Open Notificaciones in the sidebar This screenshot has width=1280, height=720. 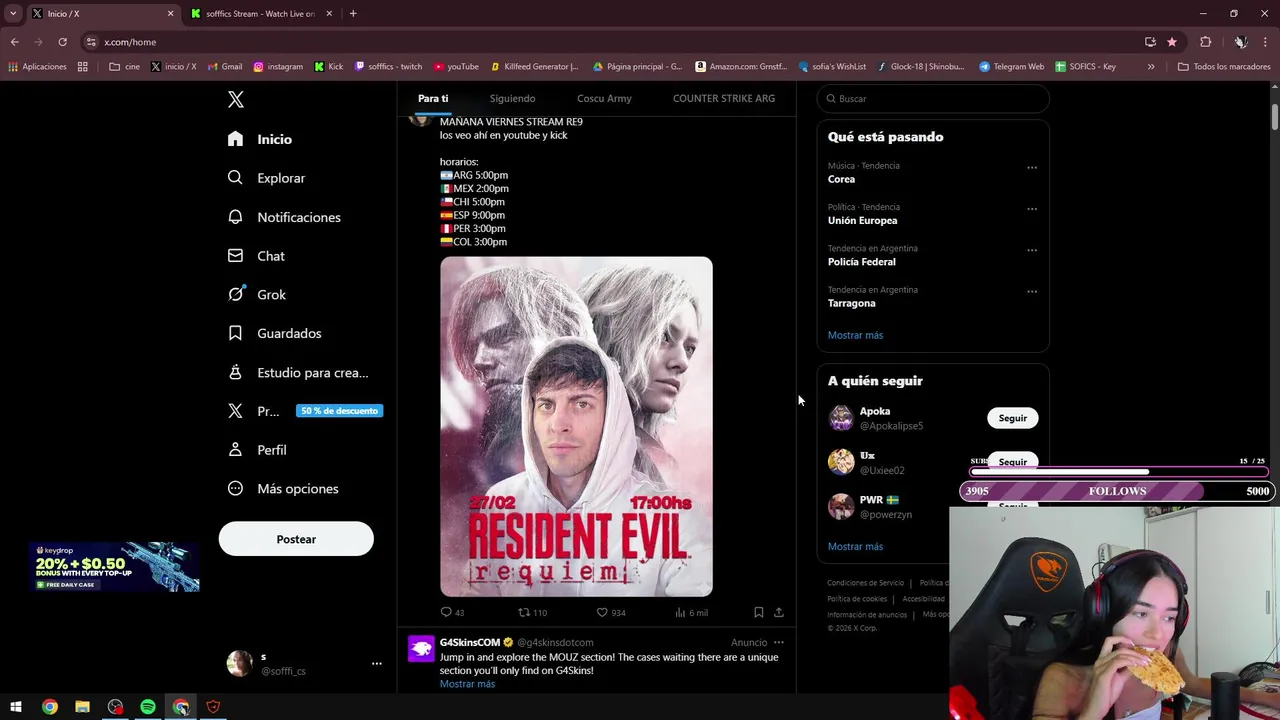[284, 217]
